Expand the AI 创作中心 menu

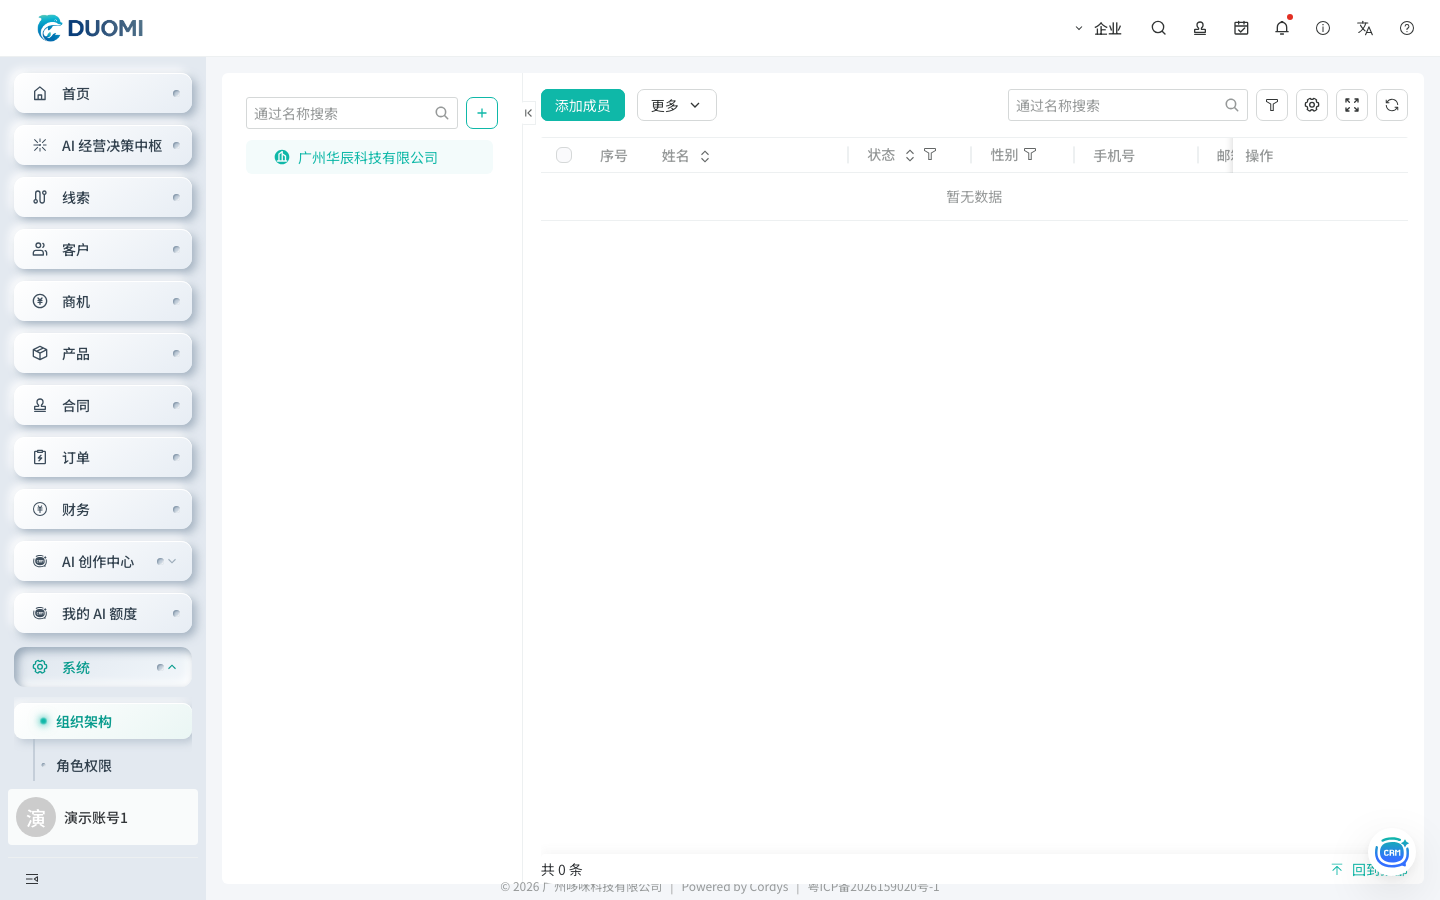103,561
